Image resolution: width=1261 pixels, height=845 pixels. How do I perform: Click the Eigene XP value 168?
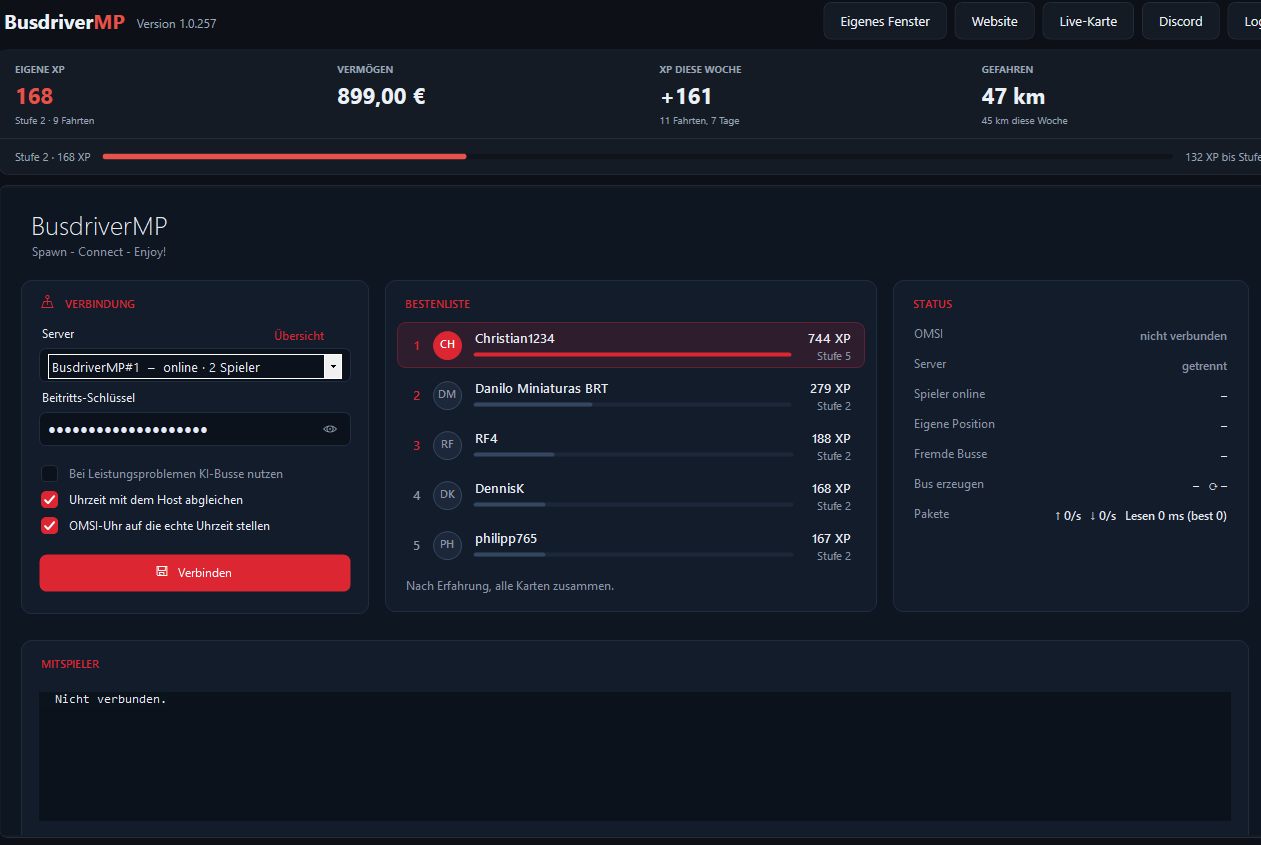[x=34, y=96]
